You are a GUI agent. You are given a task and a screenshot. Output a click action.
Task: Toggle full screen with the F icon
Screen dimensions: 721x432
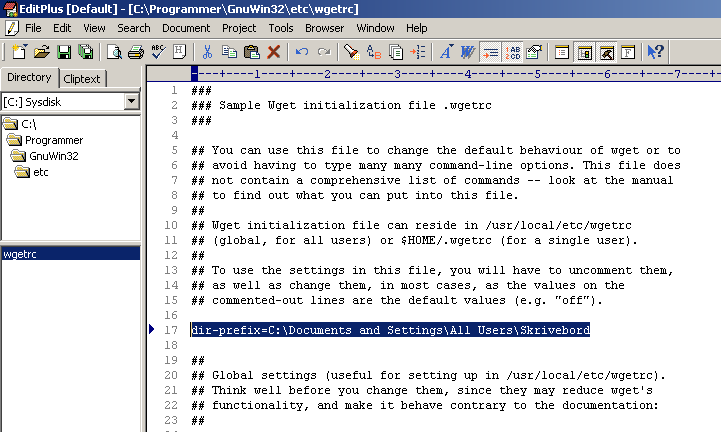coord(628,52)
